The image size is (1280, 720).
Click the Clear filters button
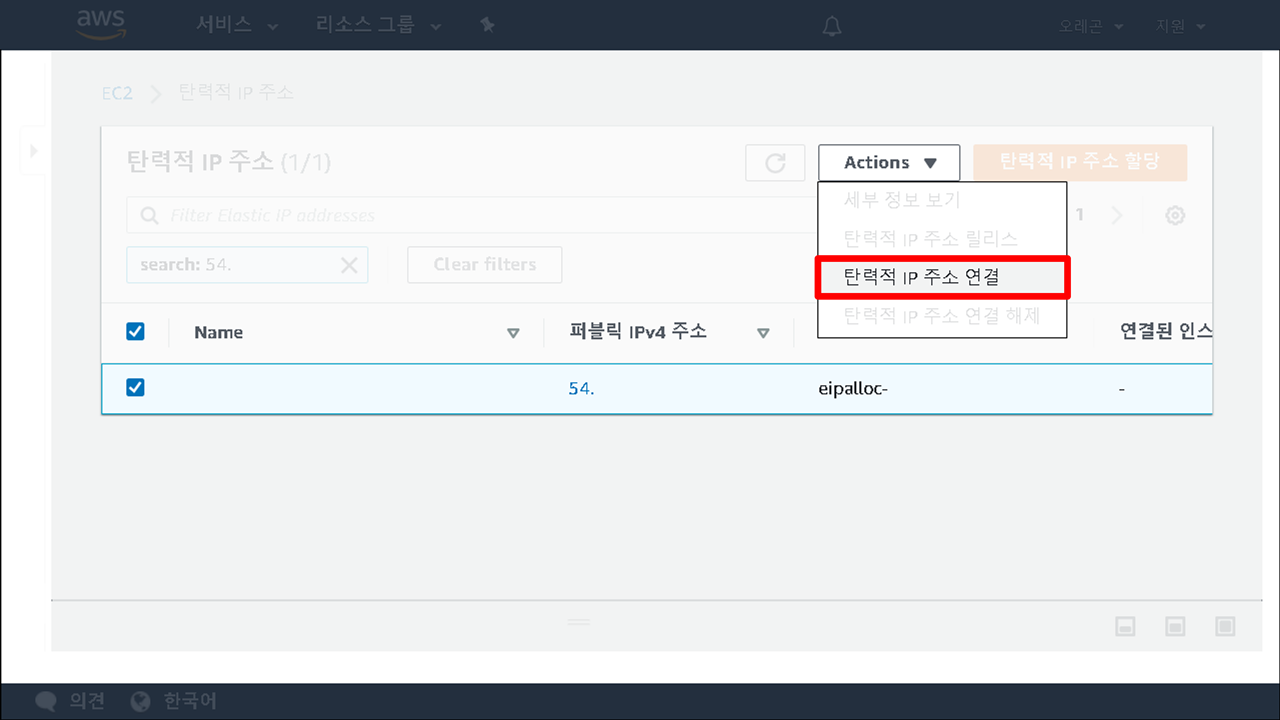(x=485, y=265)
